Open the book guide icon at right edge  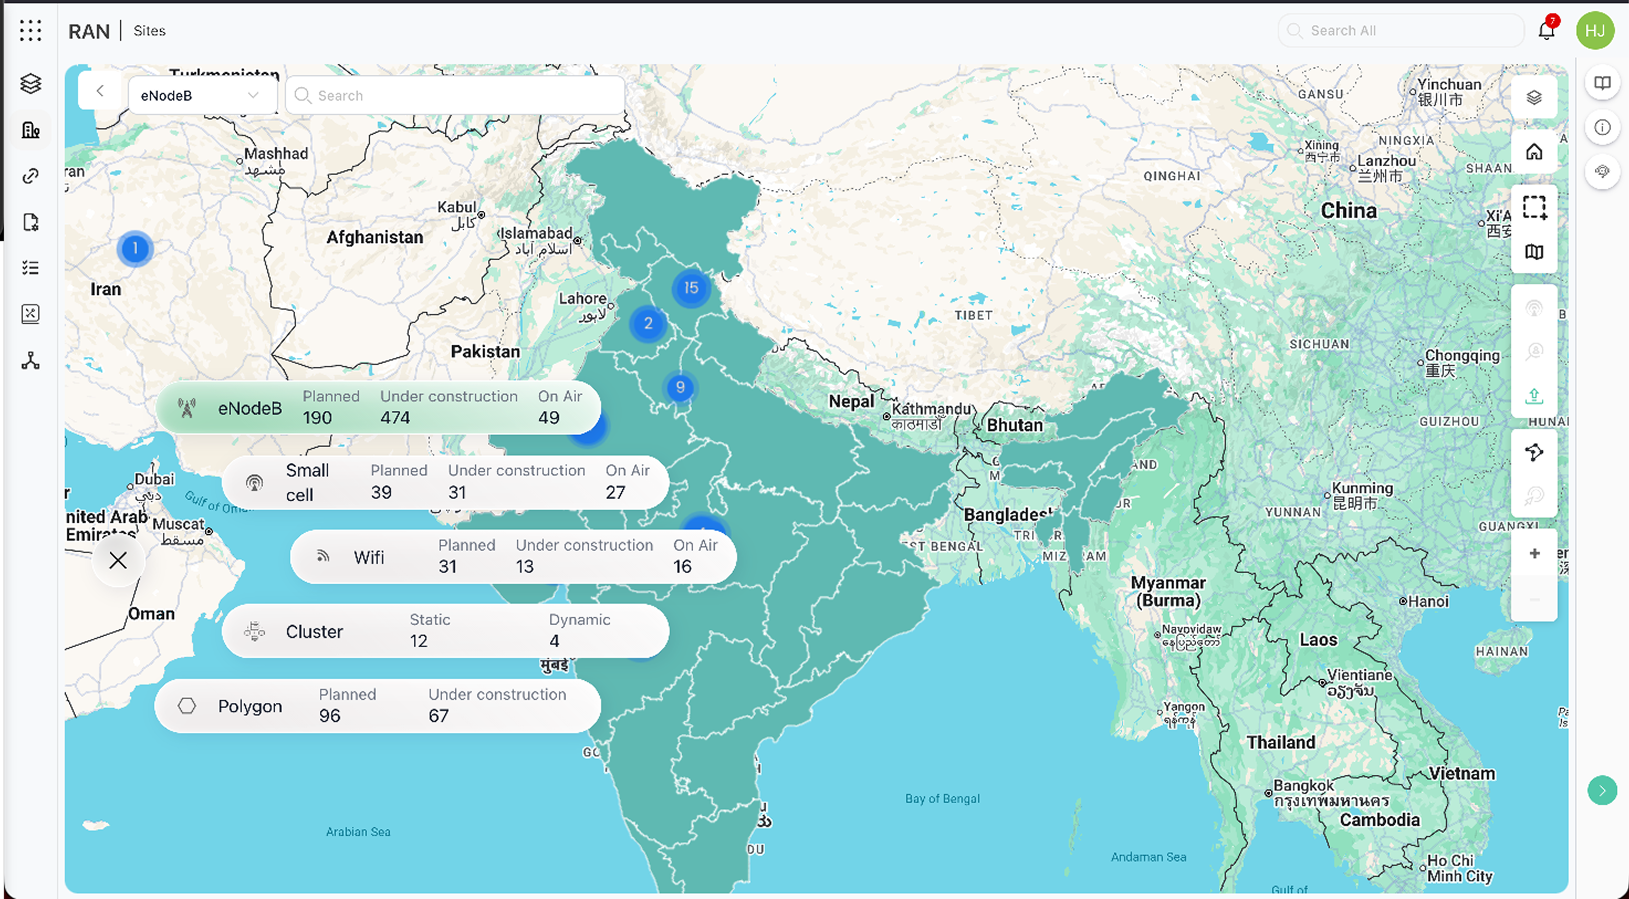click(1602, 83)
